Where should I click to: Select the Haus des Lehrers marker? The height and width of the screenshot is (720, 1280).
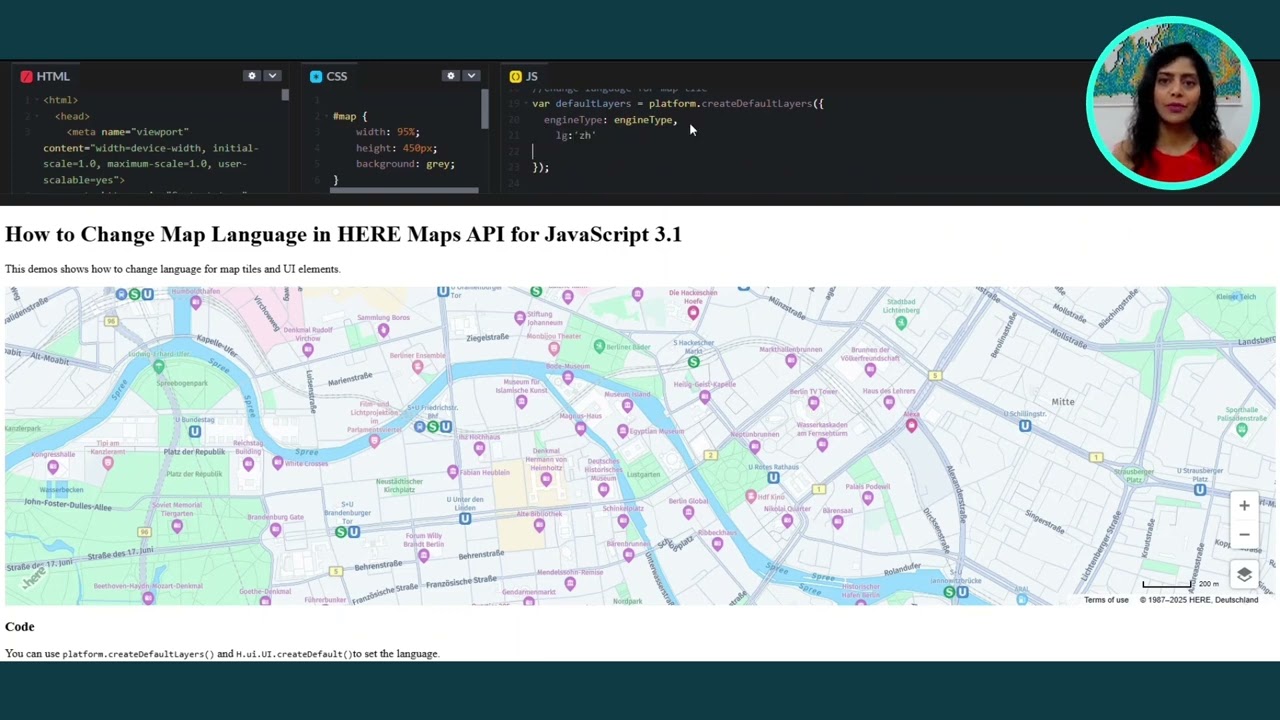pyautogui.click(x=889, y=403)
